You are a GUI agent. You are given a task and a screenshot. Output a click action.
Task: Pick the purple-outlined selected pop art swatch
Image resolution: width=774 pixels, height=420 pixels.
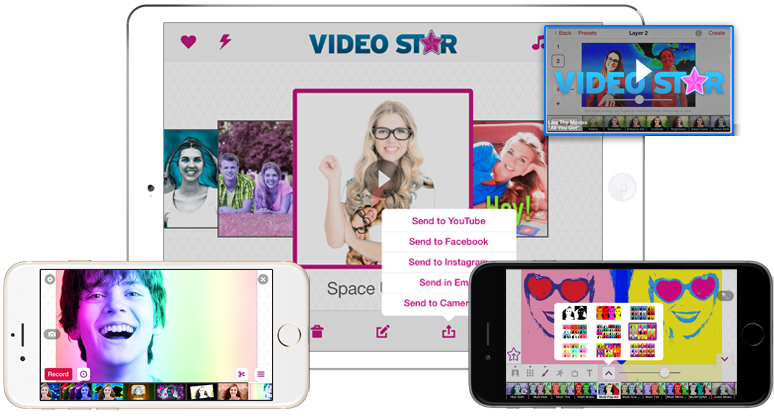[642, 331]
